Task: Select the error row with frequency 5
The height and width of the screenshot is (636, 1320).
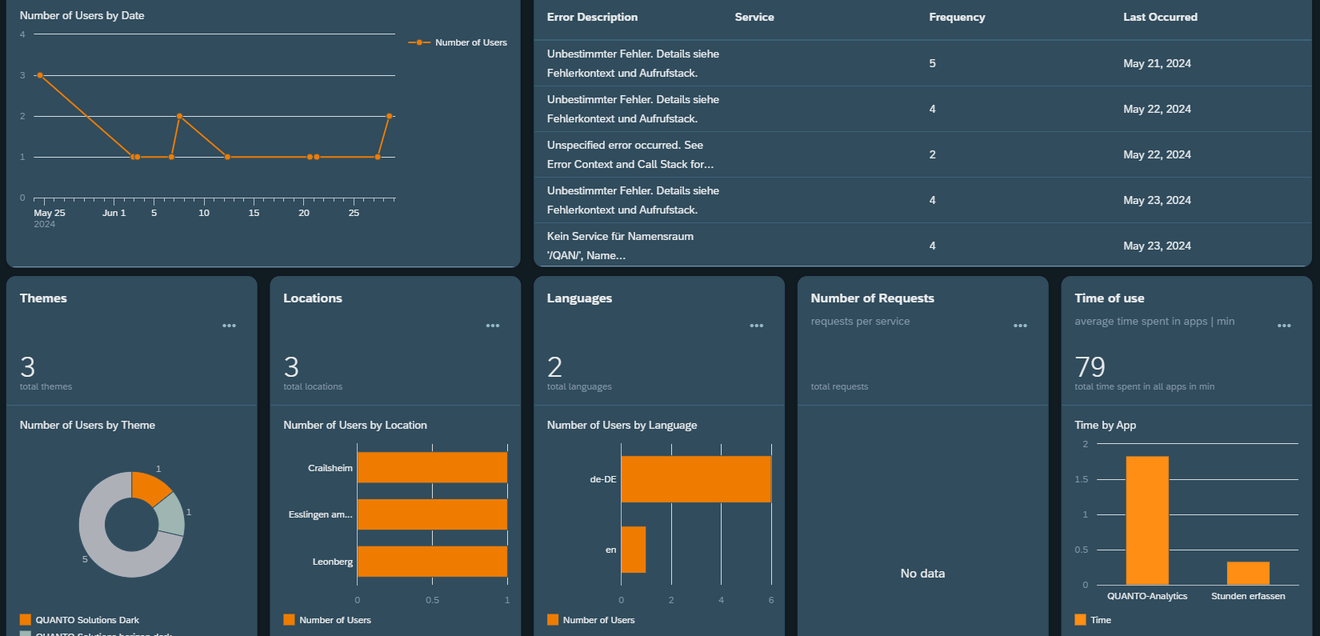Action: click(x=923, y=63)
